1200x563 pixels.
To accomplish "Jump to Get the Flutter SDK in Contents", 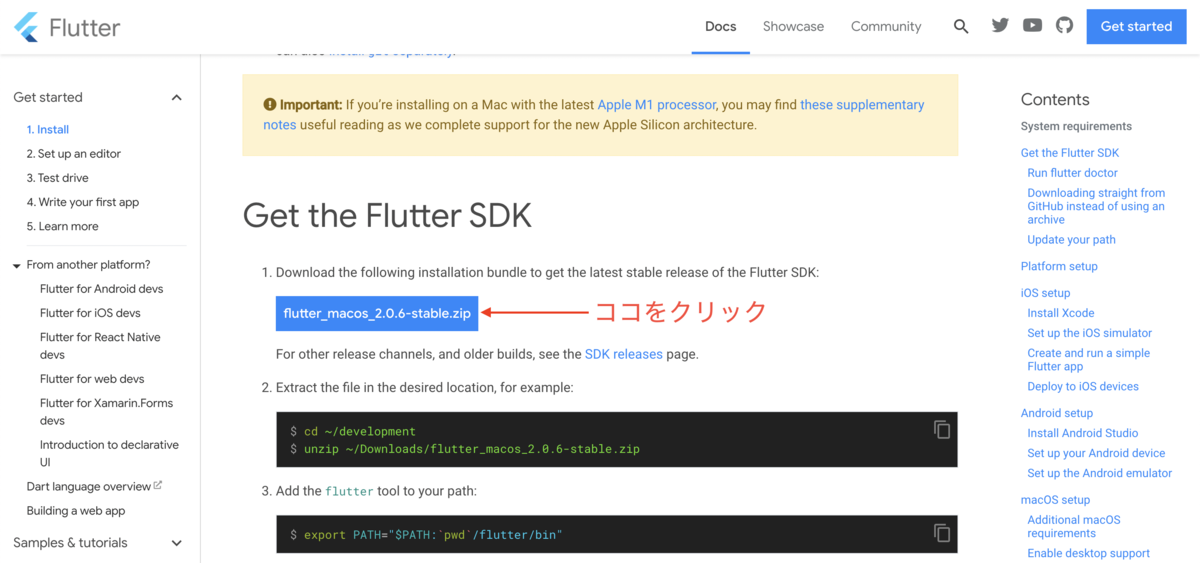I will 1070,153.
